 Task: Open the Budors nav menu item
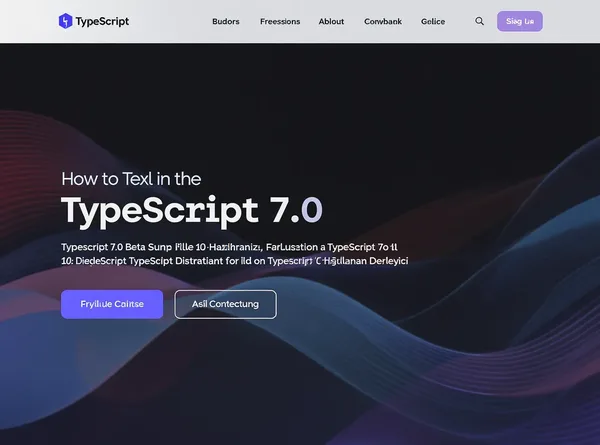pyautogui.click(x=226, y=21)
